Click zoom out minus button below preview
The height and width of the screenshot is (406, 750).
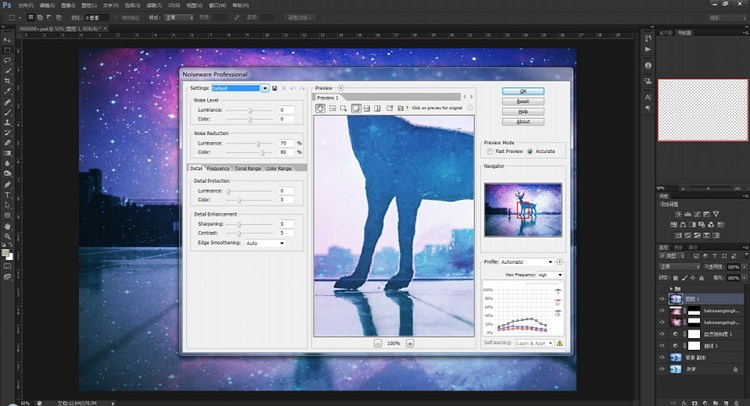coord(378,343)
